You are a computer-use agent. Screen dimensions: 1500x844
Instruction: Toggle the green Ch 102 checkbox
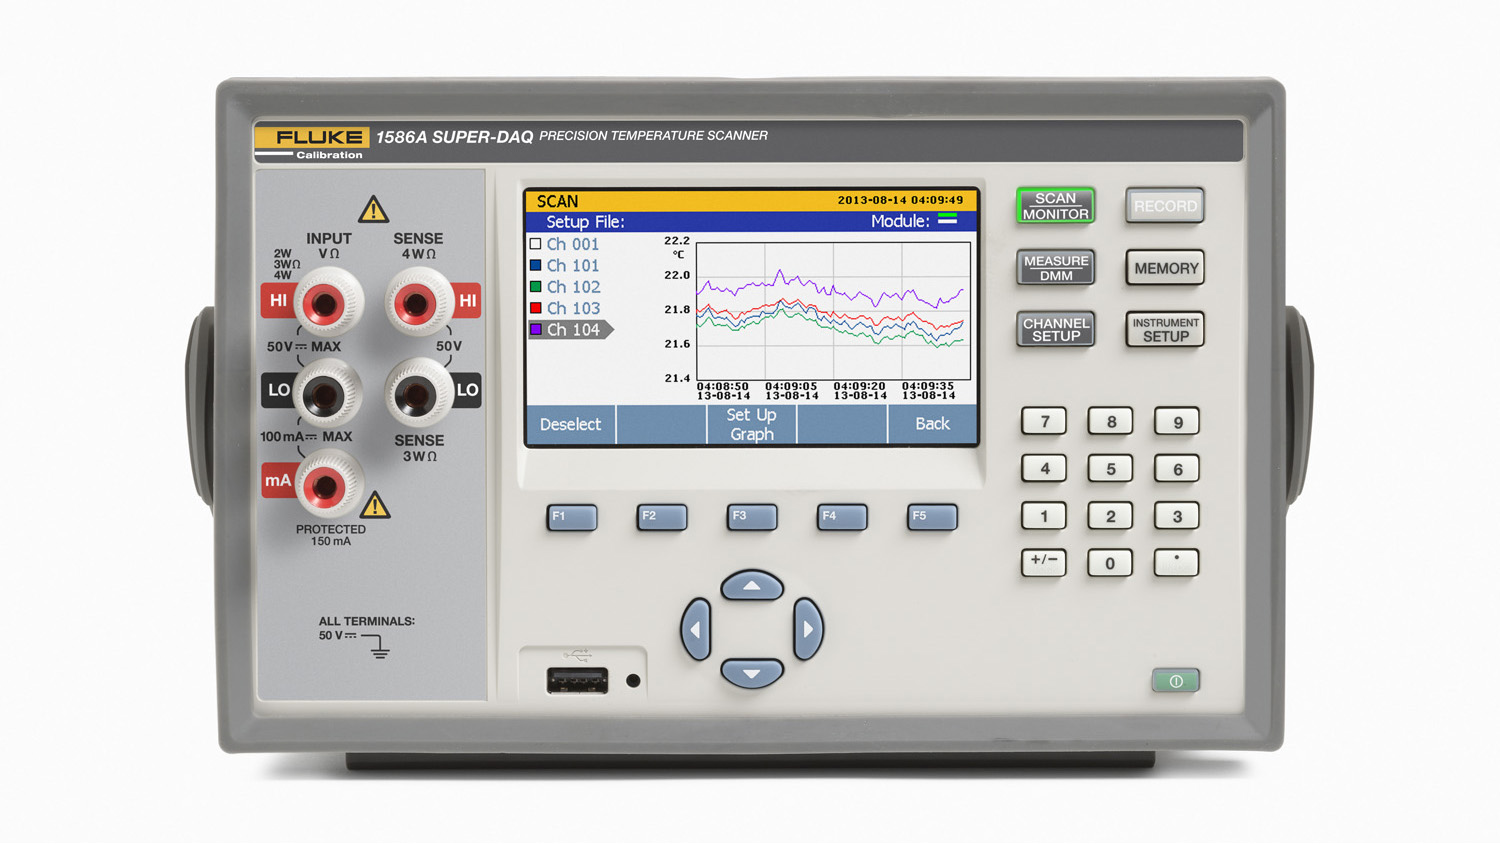point(536,287)
